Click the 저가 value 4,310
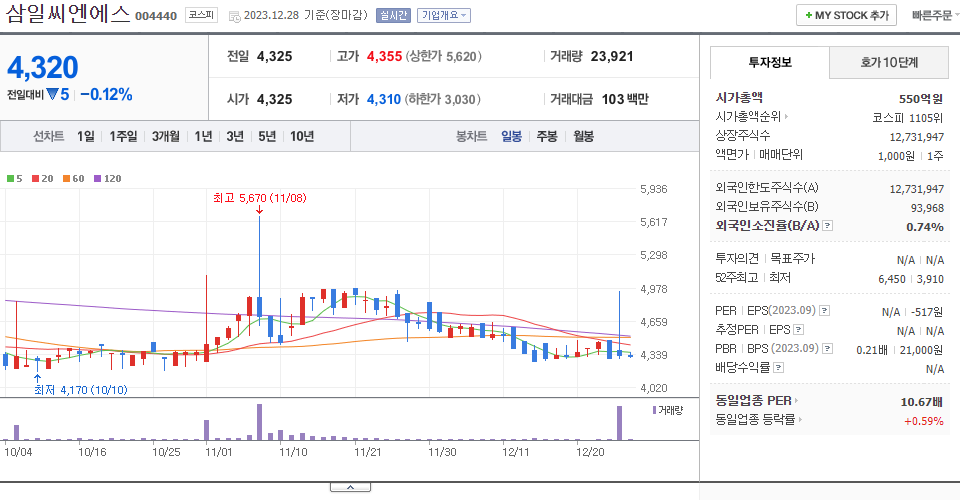This screenshot has height=500, width=960. click(x=384, y=99)
